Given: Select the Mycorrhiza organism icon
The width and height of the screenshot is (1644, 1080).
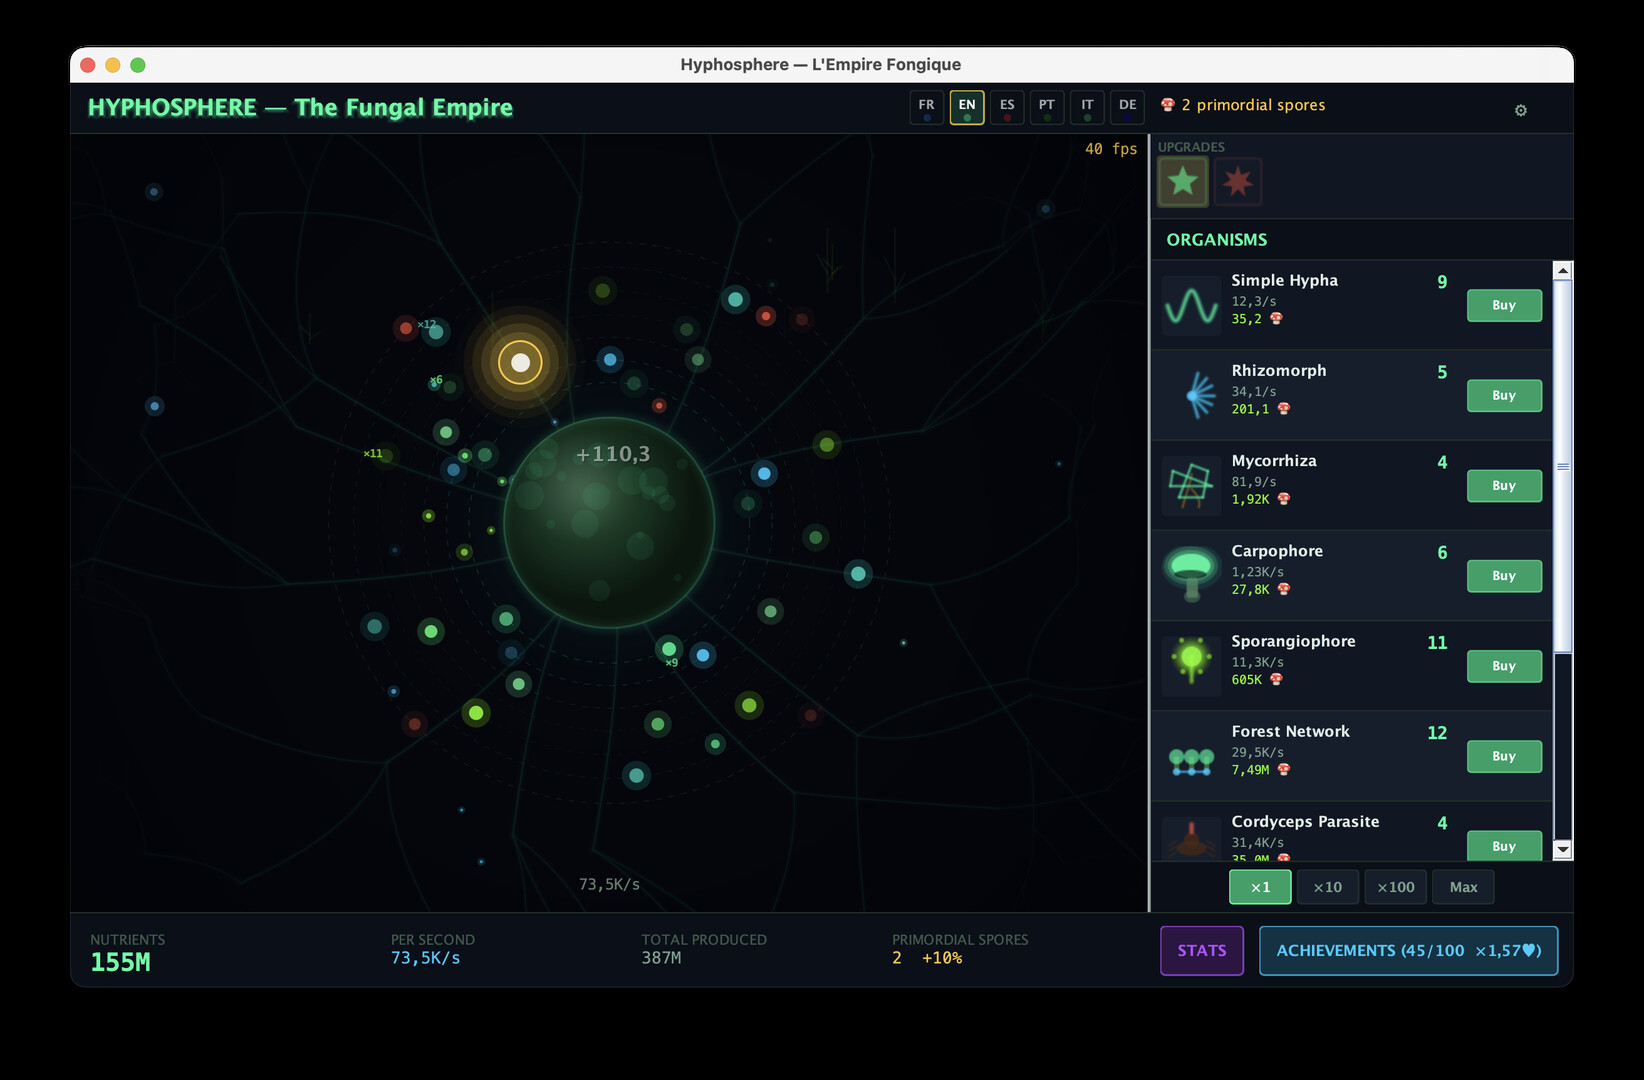Looking at the screenshot, I should click(1191, 485).
